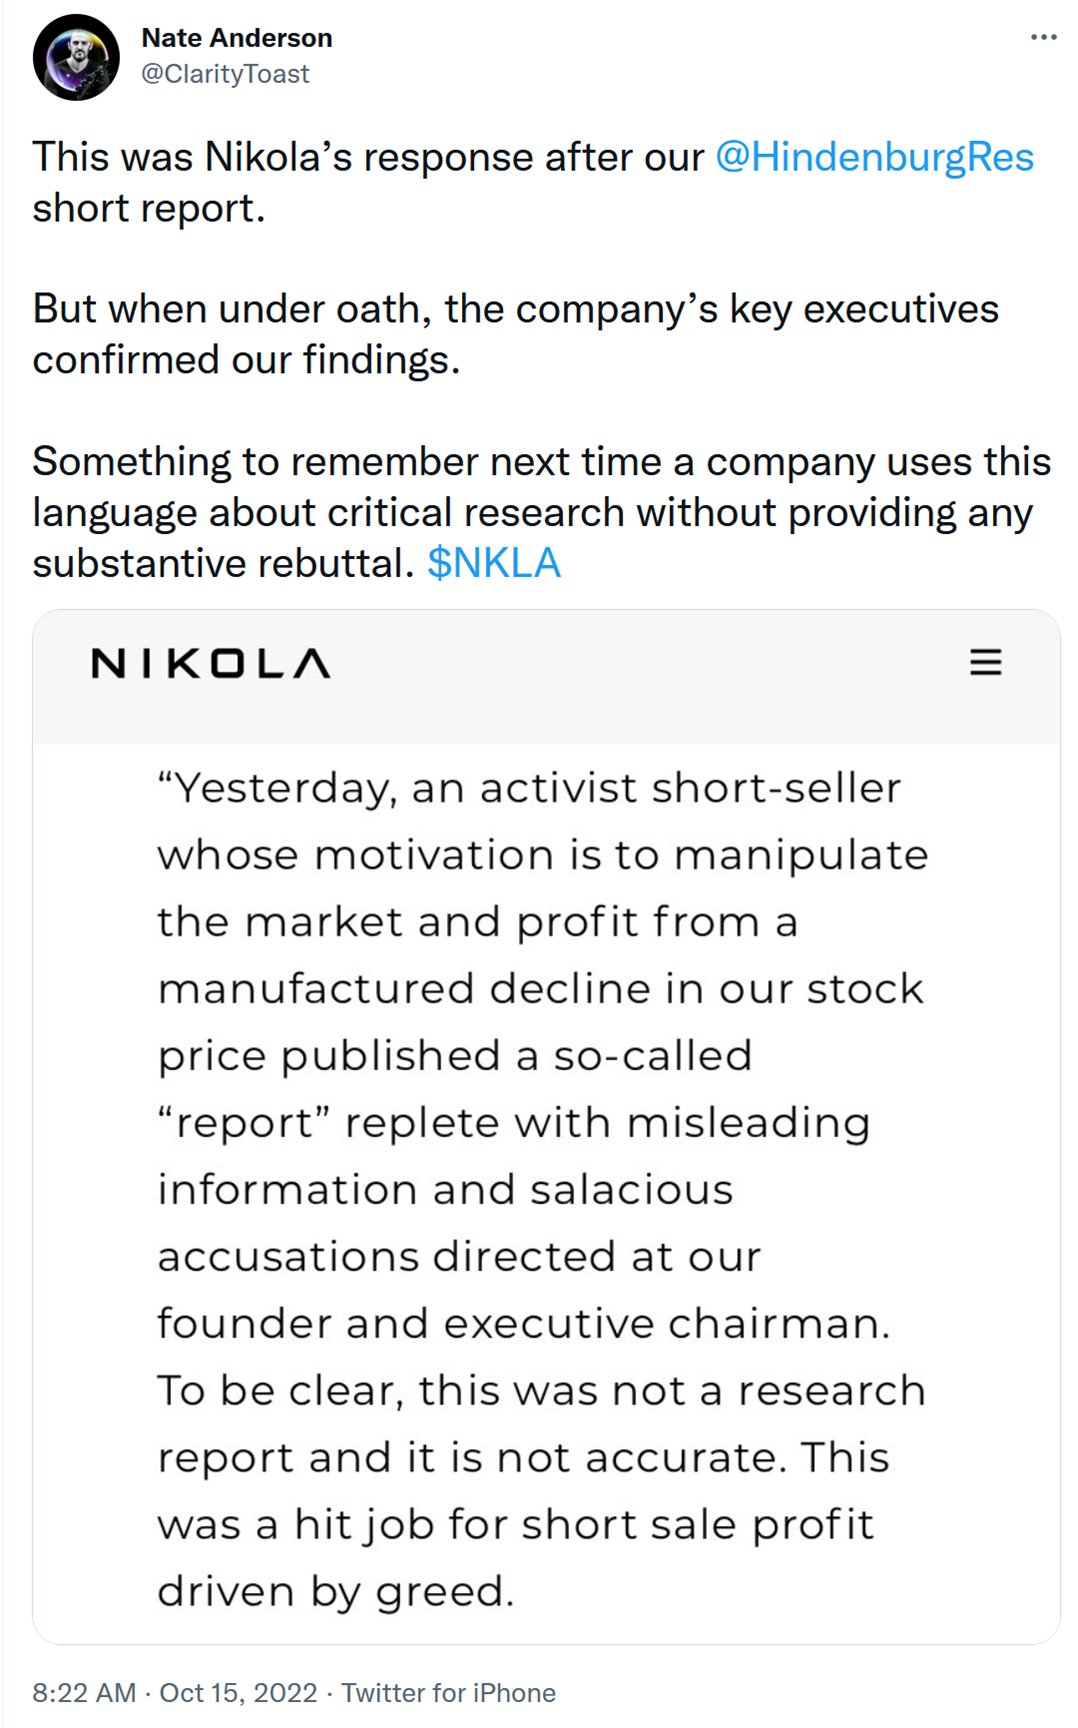Visit the @ClarityToast handle

pyautogui.click(x=225, y=74)
